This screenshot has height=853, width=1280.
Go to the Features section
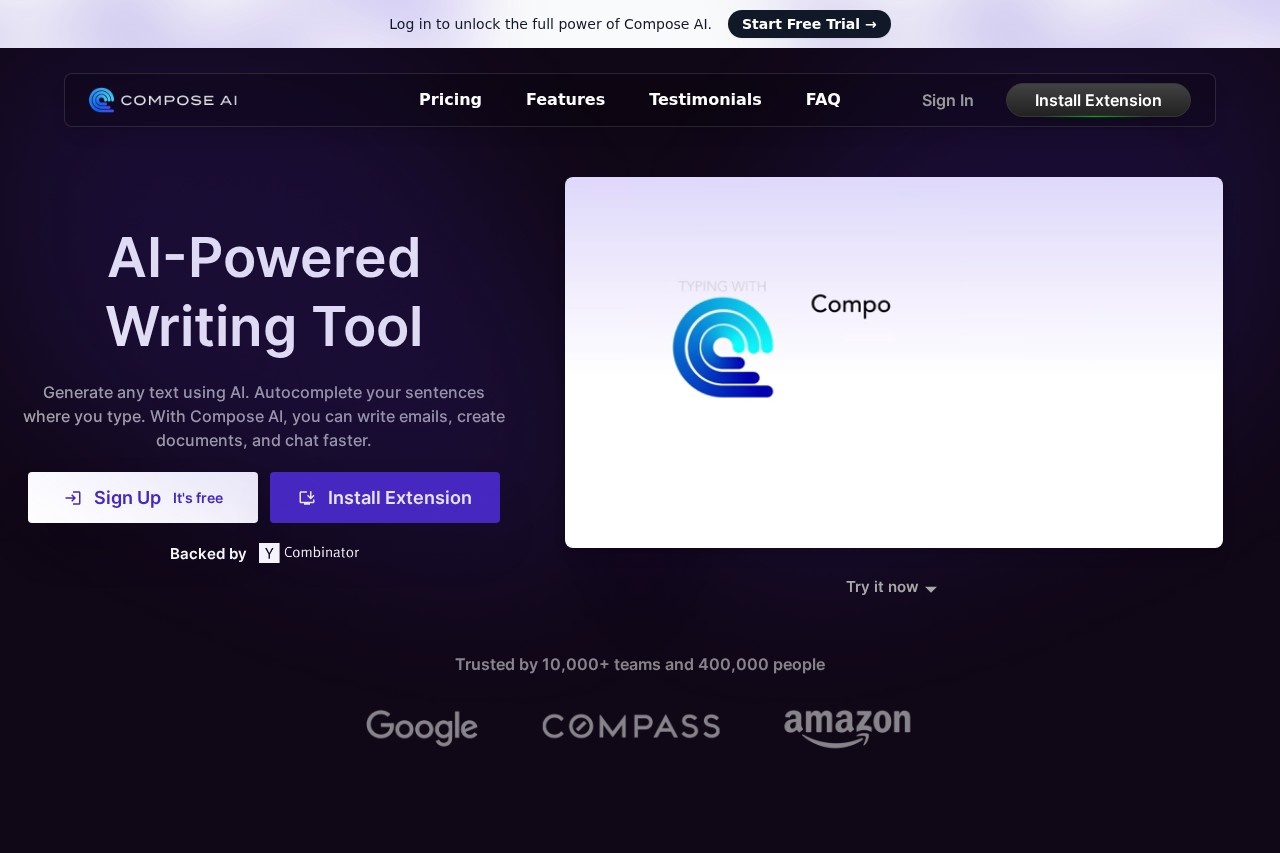[565, 100]
